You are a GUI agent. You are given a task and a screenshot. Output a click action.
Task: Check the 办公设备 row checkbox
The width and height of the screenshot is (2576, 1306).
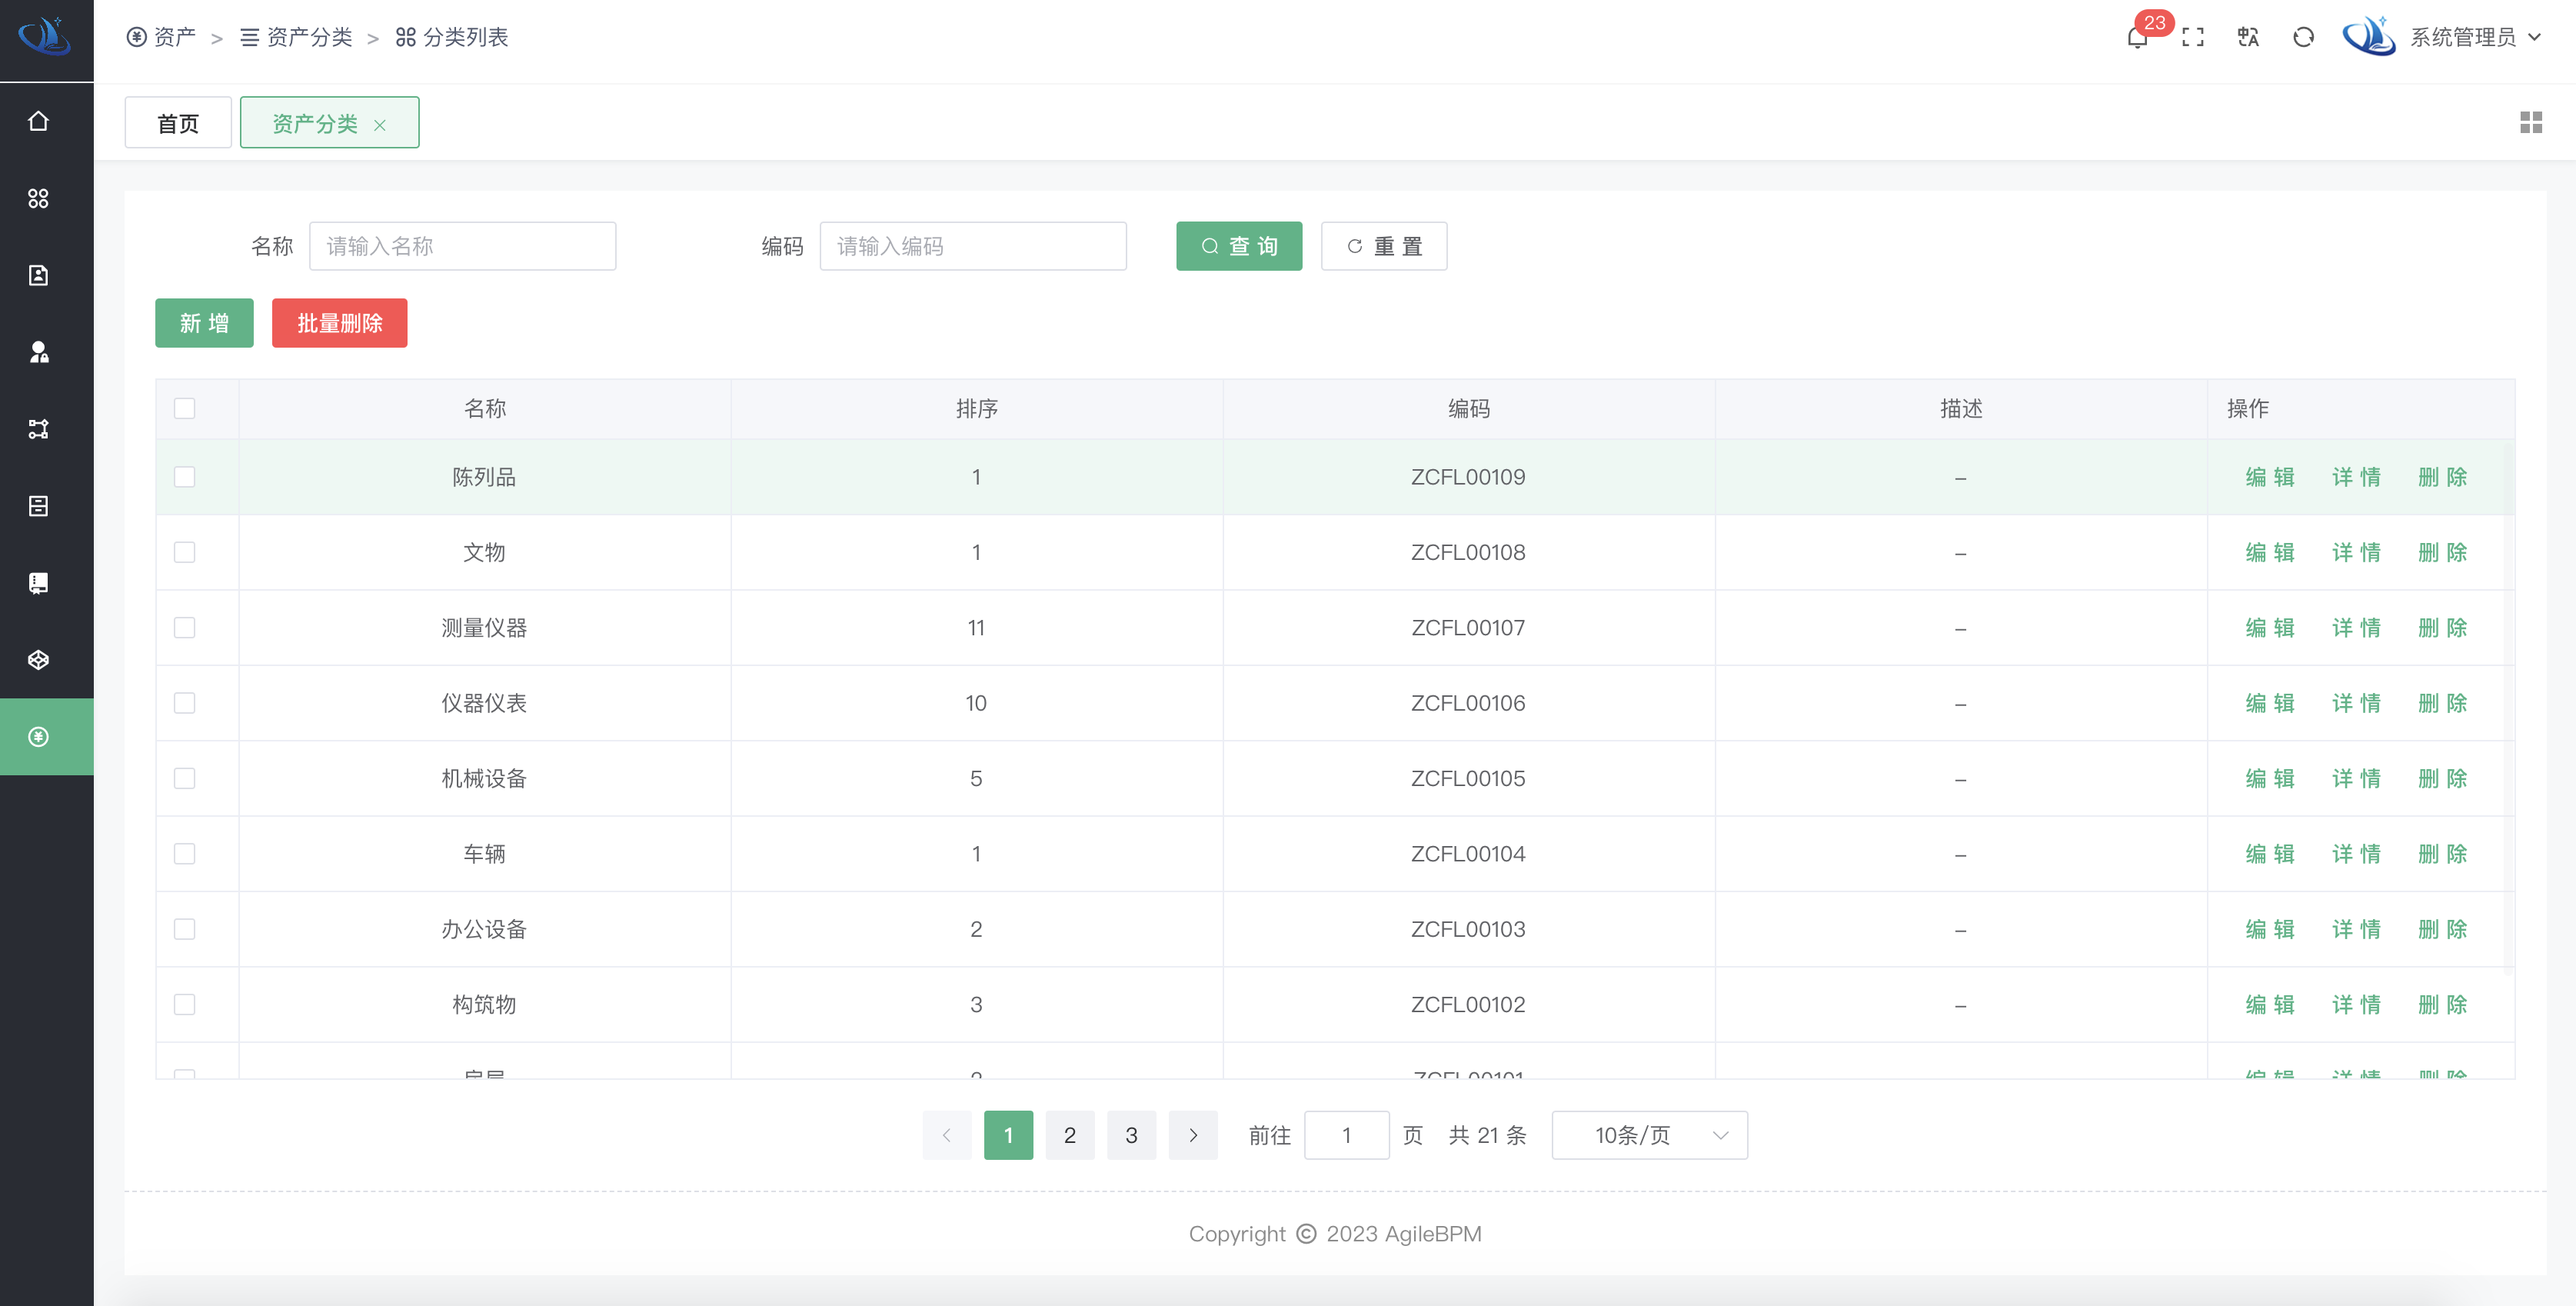[184, 929]
